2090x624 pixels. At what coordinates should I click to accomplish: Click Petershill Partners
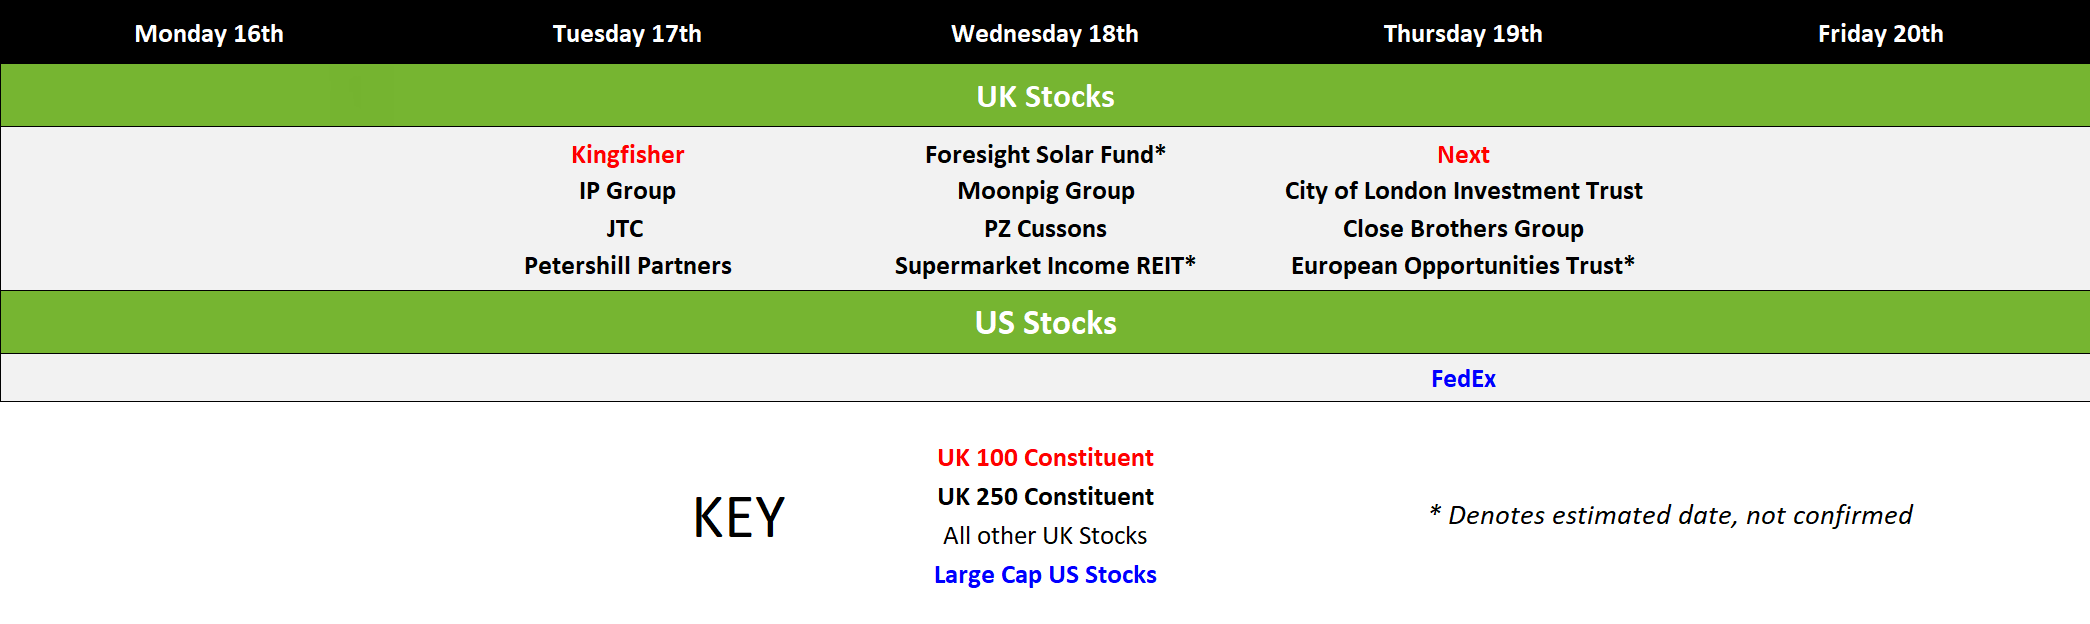pos(628,265)
